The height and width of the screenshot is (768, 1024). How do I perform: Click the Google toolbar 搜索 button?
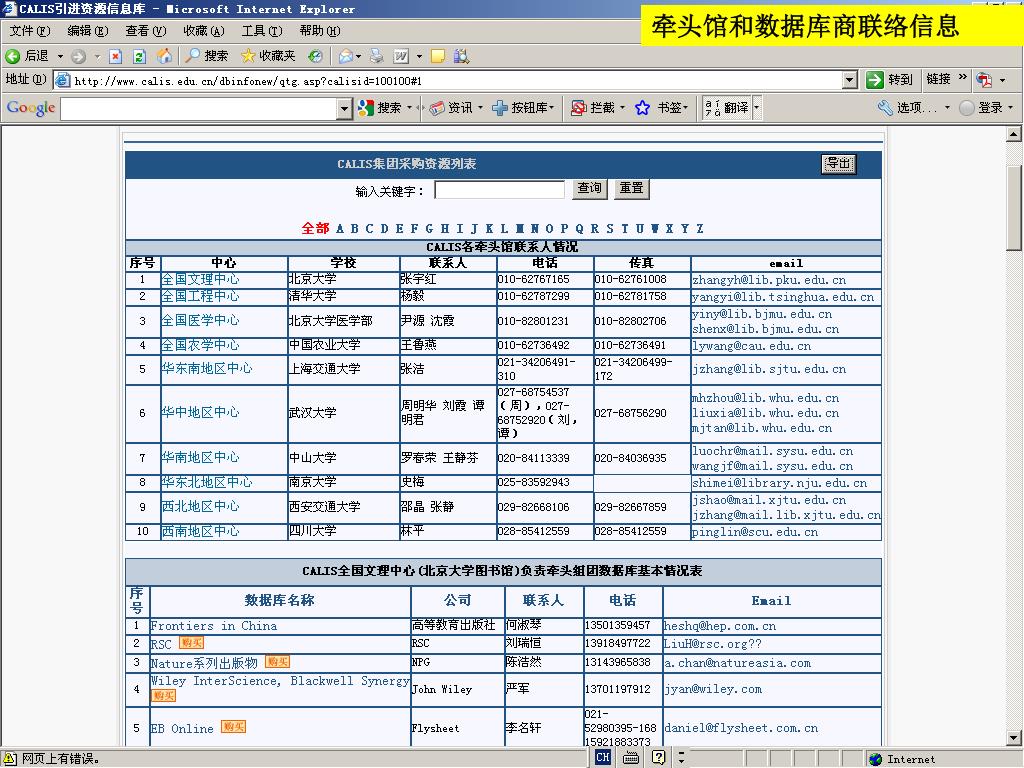coord(380,108)
